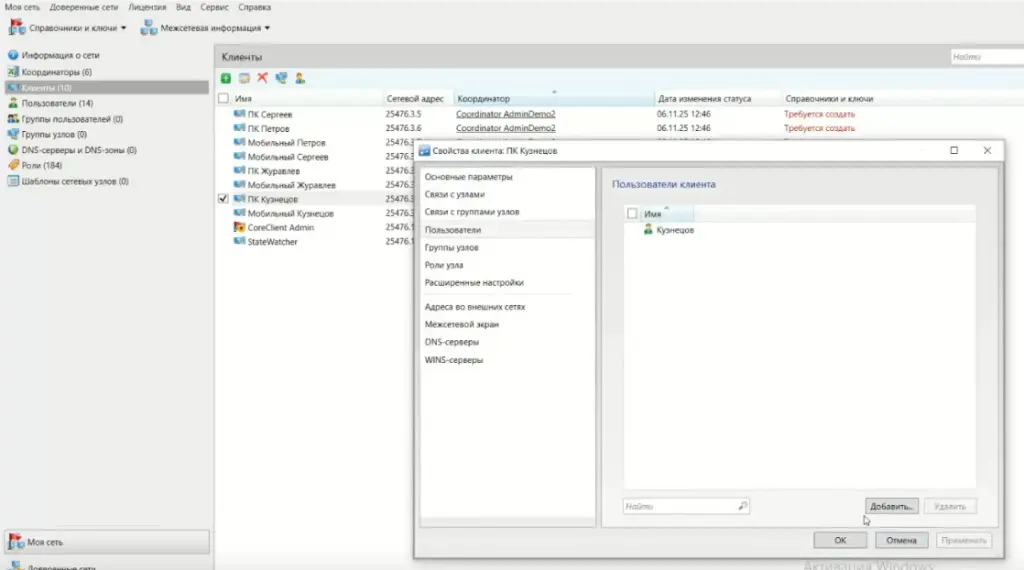The width and height of the screenshot is (1024, 570).
Task: Click the green add client icon
Action: tap(226, 78)
